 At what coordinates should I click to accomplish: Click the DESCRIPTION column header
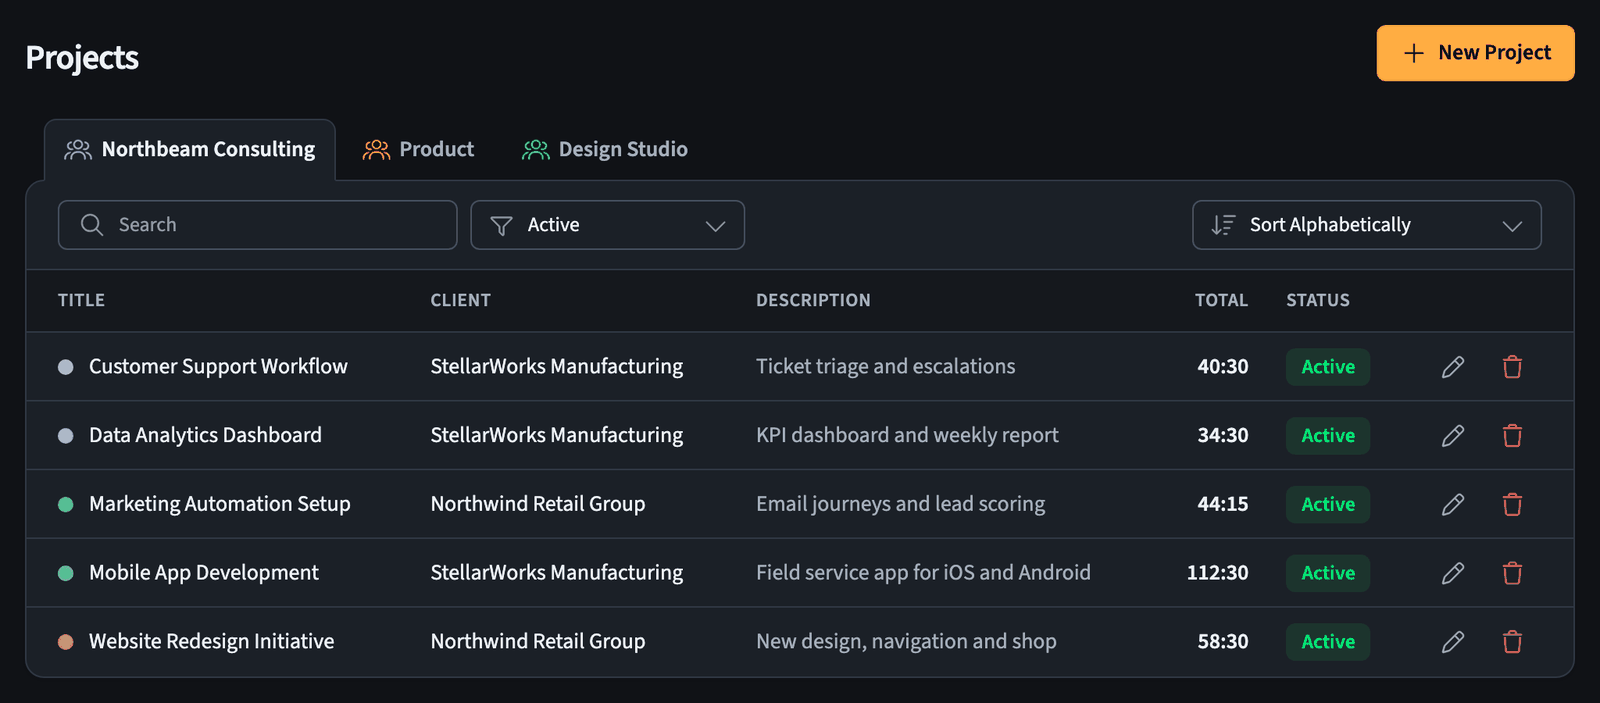point(813,300)
